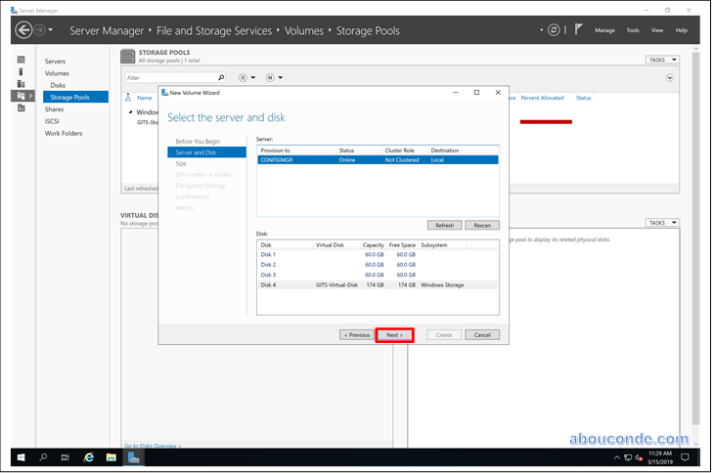The image size is (714, 473).
Task: Click the back navigation arrow in Server Manager
Action: point(24,30)
